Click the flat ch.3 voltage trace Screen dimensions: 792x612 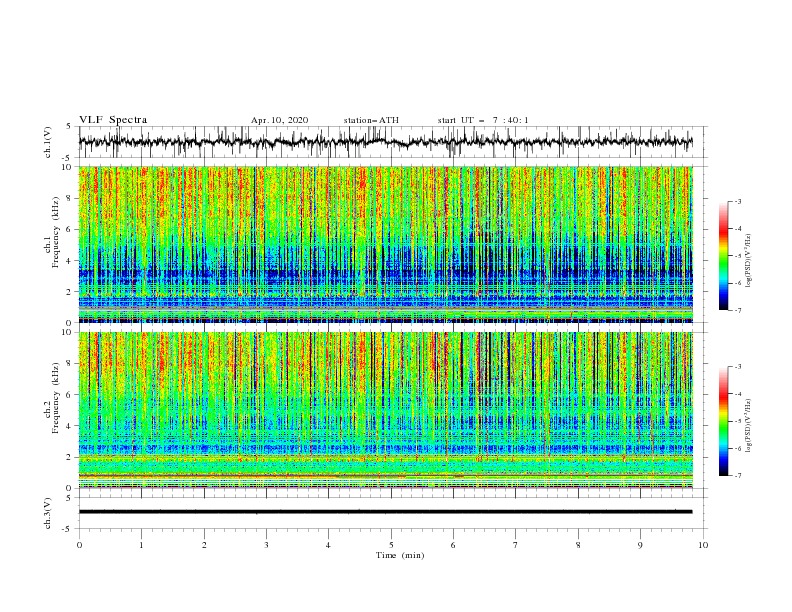tap(385, 512)
